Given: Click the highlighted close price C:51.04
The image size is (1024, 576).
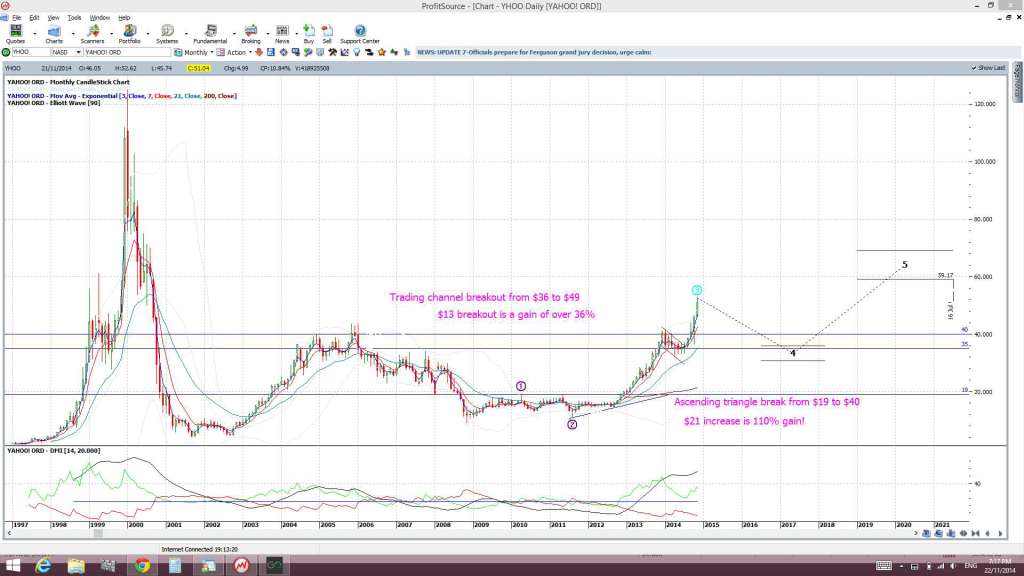Looking at the screenshot, I should coord(198,68).
